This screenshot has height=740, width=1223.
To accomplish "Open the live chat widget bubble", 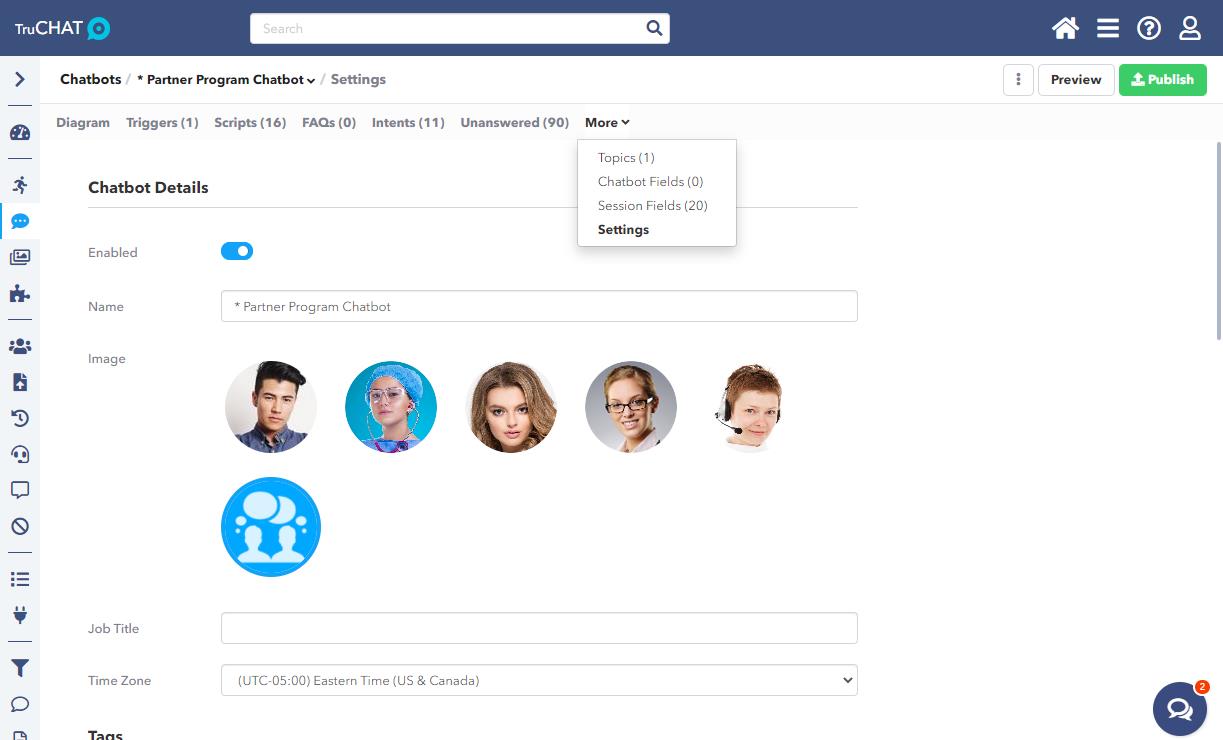I will [1180, 709].
